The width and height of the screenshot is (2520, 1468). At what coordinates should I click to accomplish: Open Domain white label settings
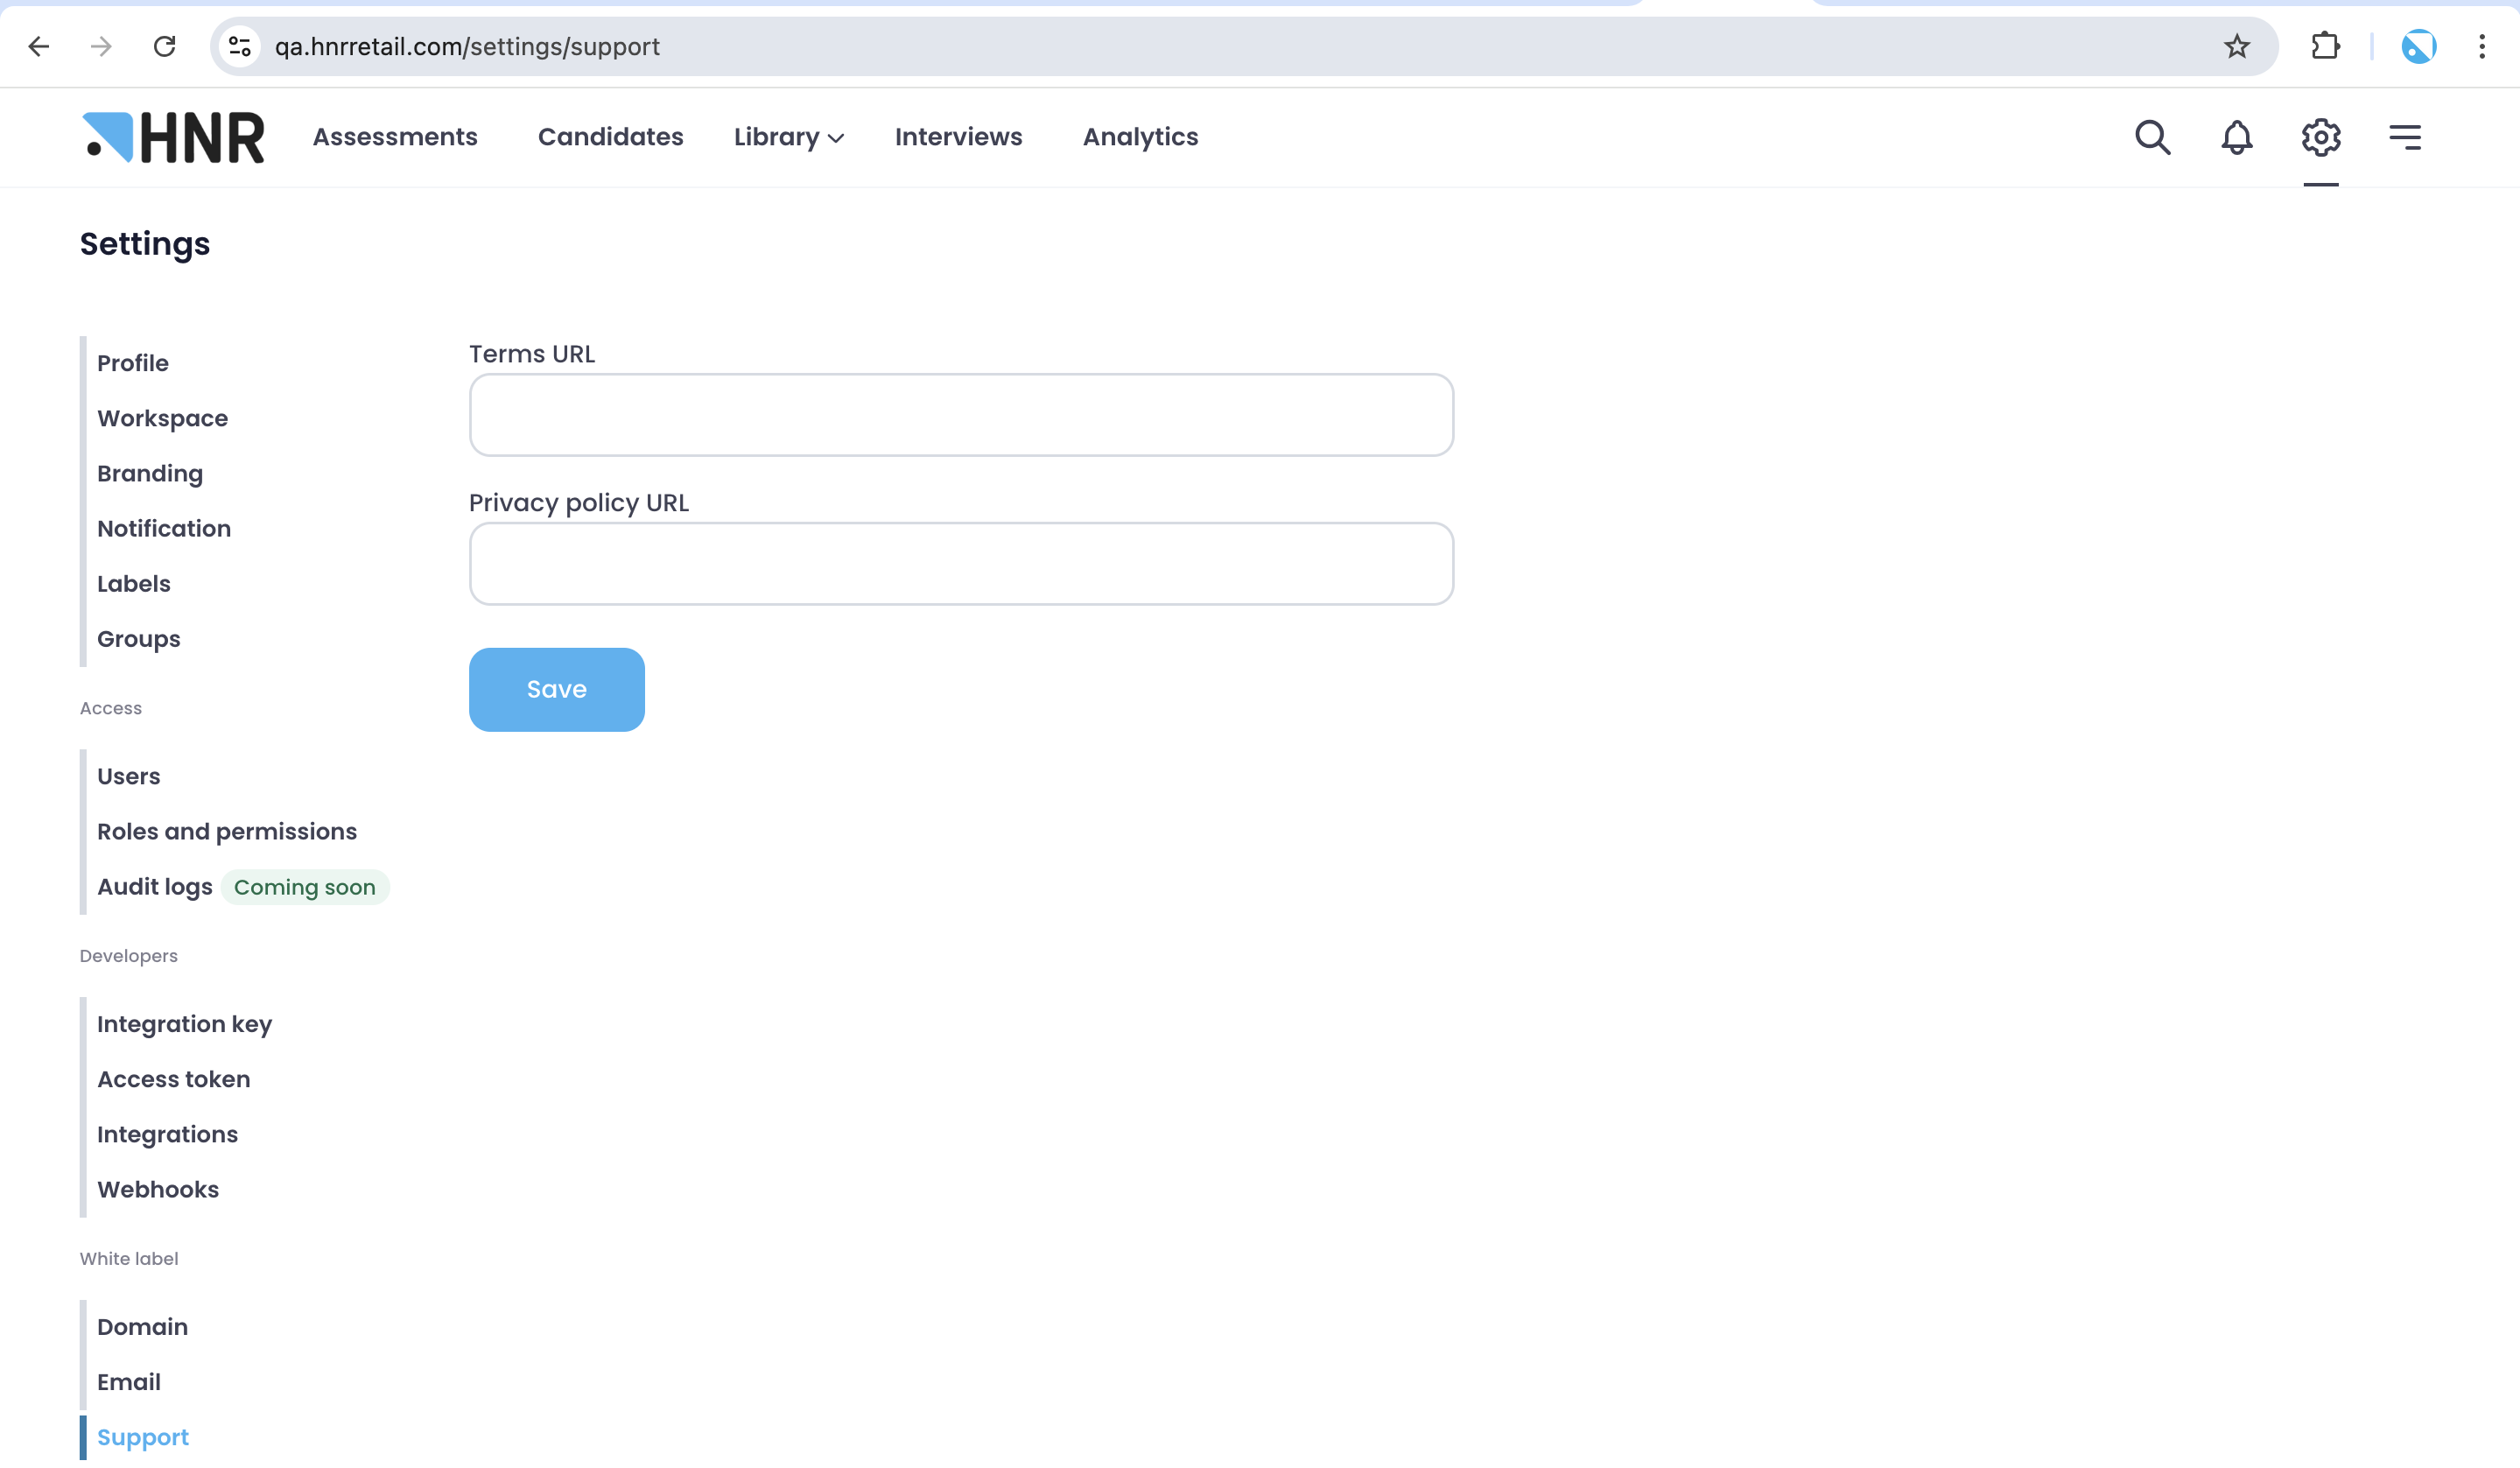tap(142, 1326)
